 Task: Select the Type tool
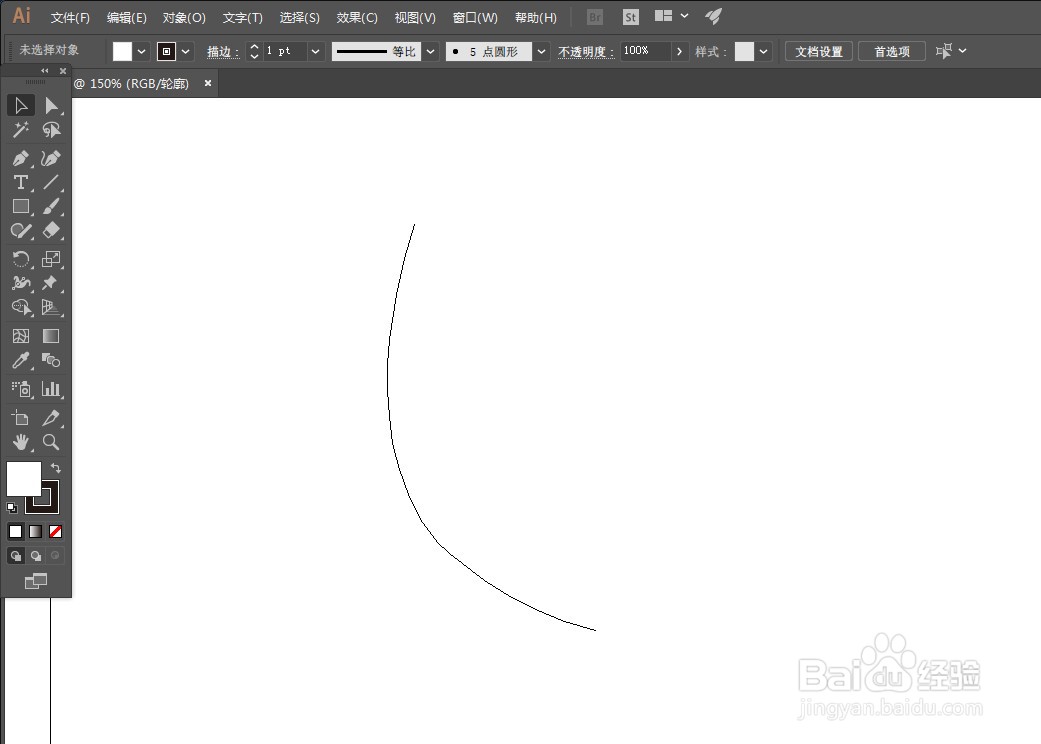(x=21, y=183)
